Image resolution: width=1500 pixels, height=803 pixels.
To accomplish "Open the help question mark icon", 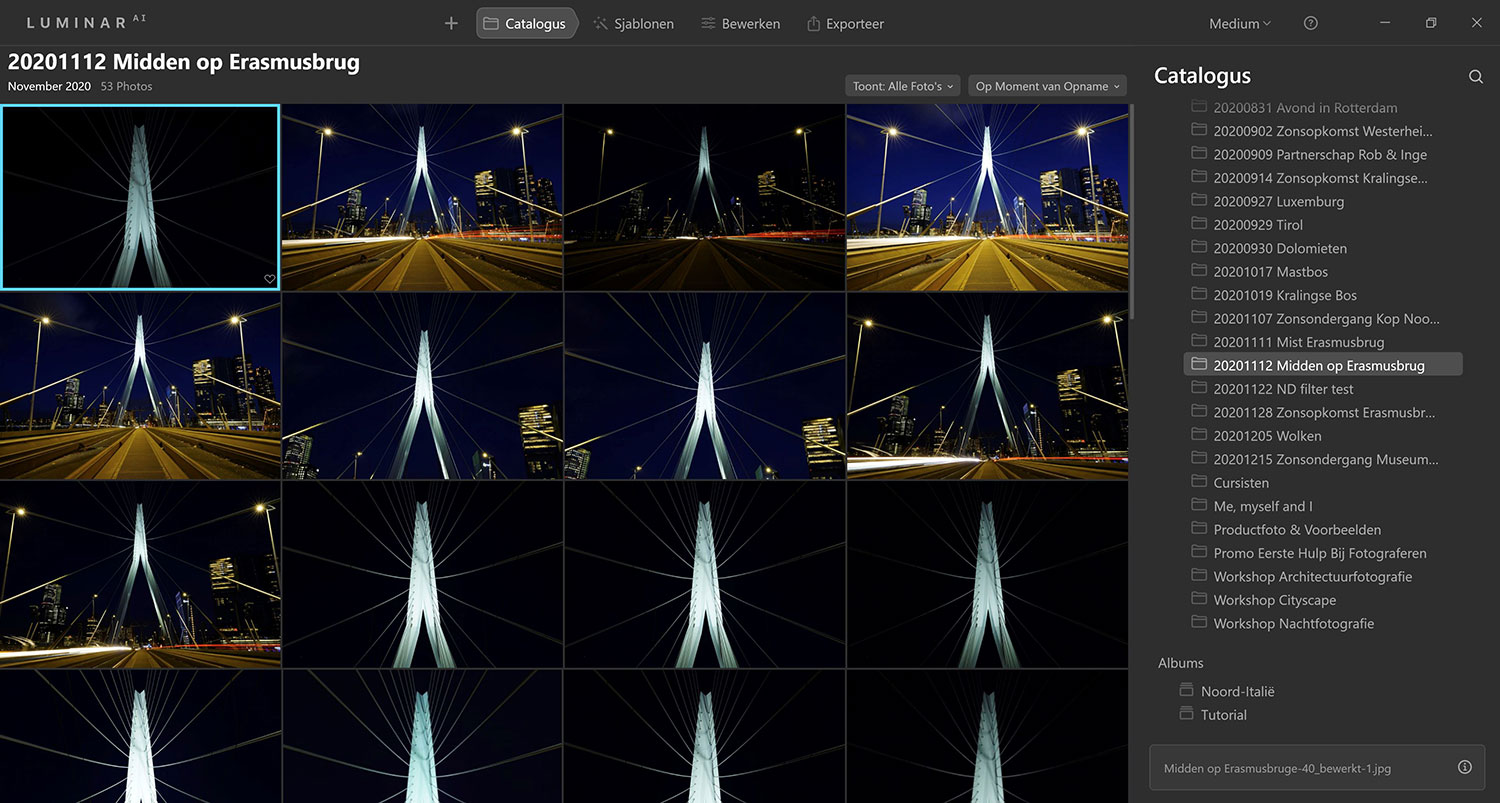I will [x=1311, y=23].
